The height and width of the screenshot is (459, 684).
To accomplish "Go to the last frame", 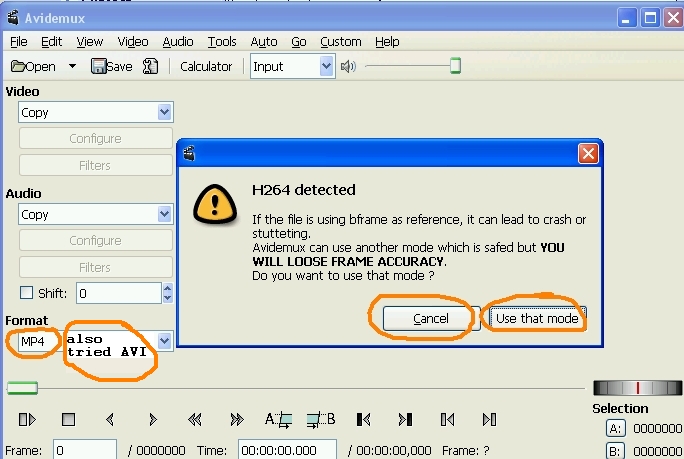I will click(x=489, y=420).
